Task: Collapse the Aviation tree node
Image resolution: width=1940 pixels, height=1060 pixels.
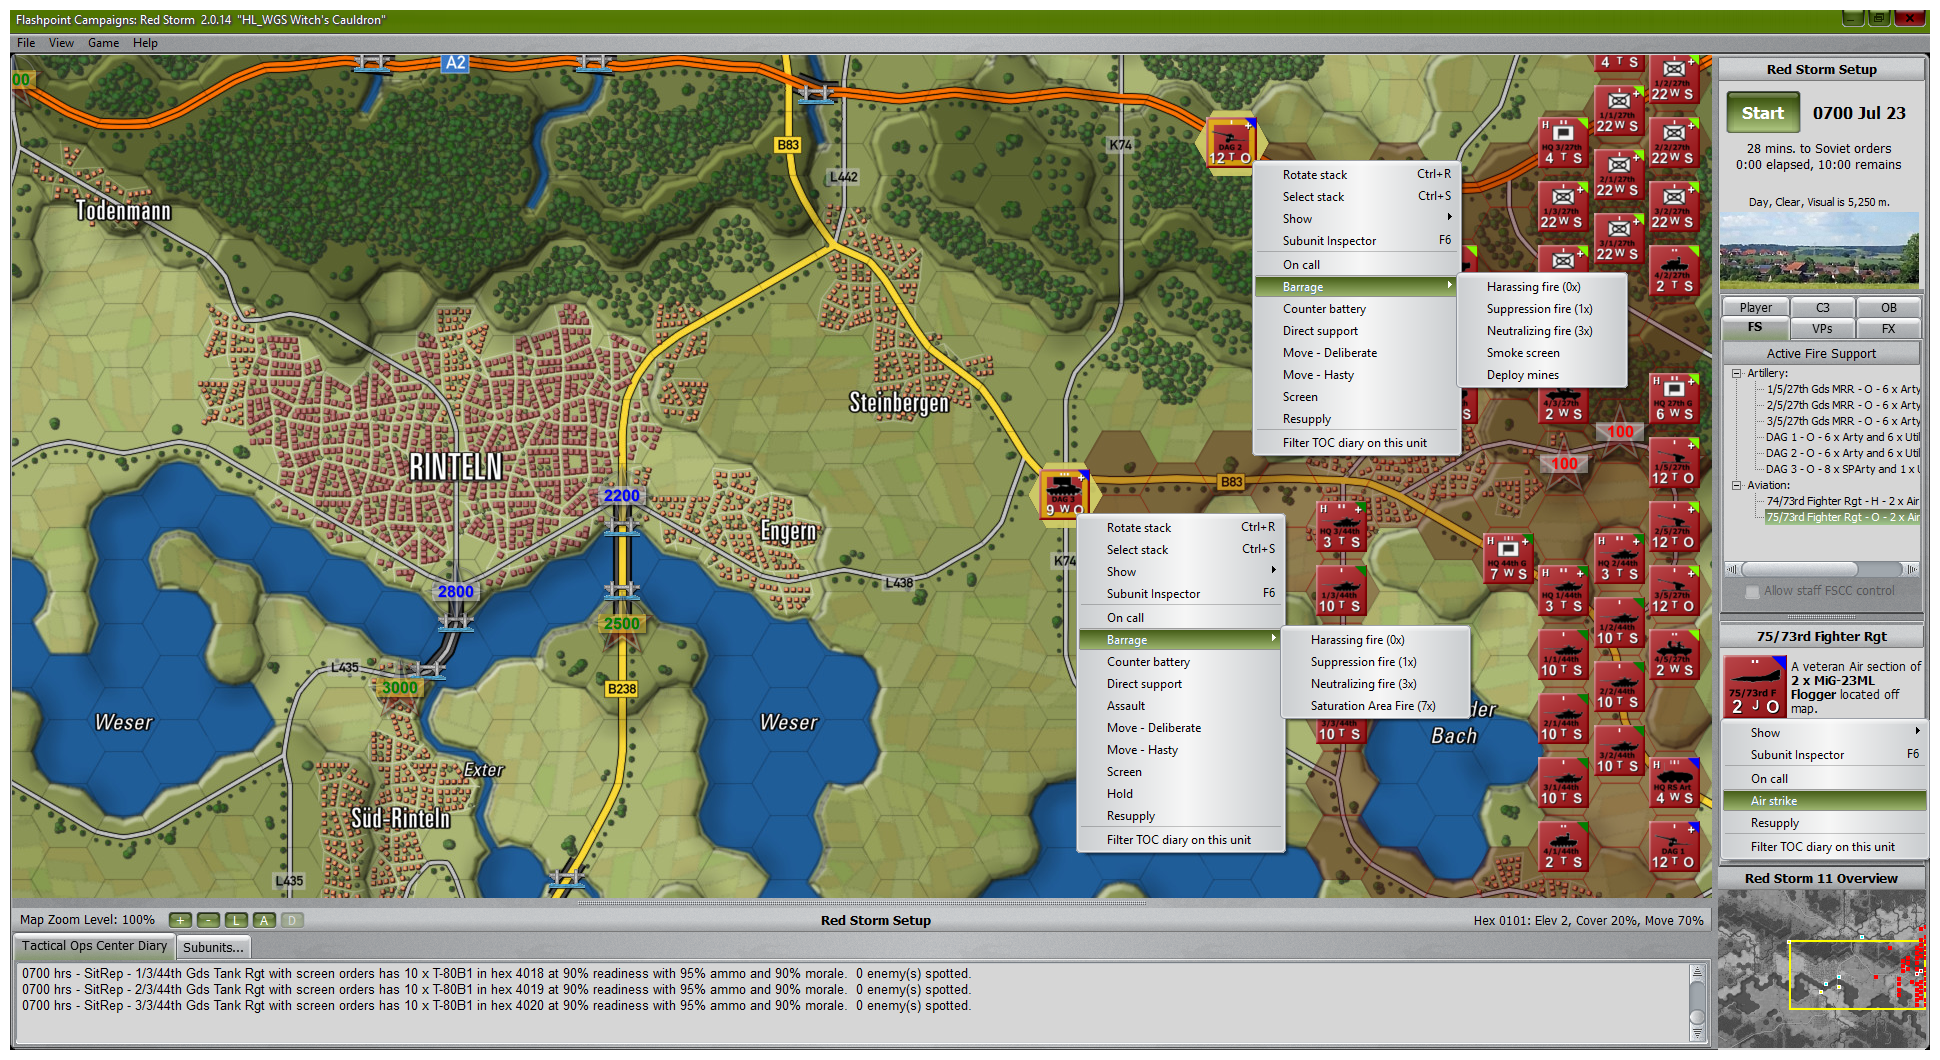Action: (x=1737, y=485)
